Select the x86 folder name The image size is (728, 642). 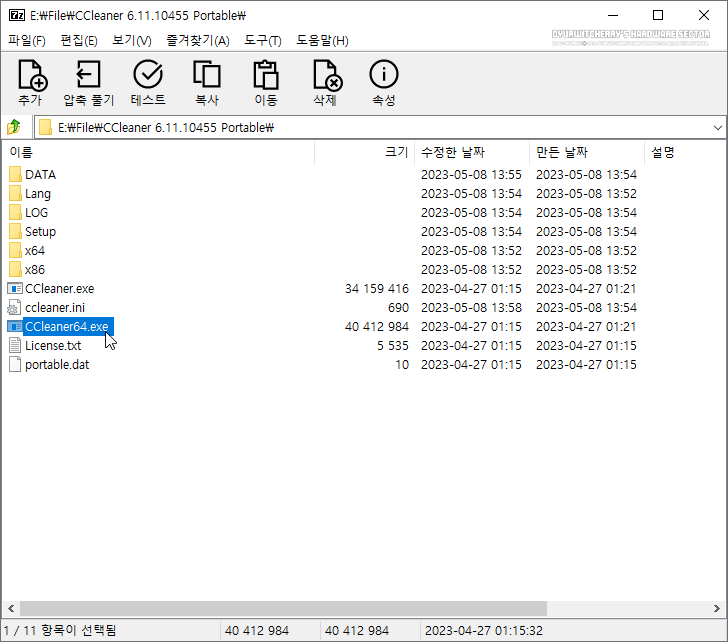(35, 270)
